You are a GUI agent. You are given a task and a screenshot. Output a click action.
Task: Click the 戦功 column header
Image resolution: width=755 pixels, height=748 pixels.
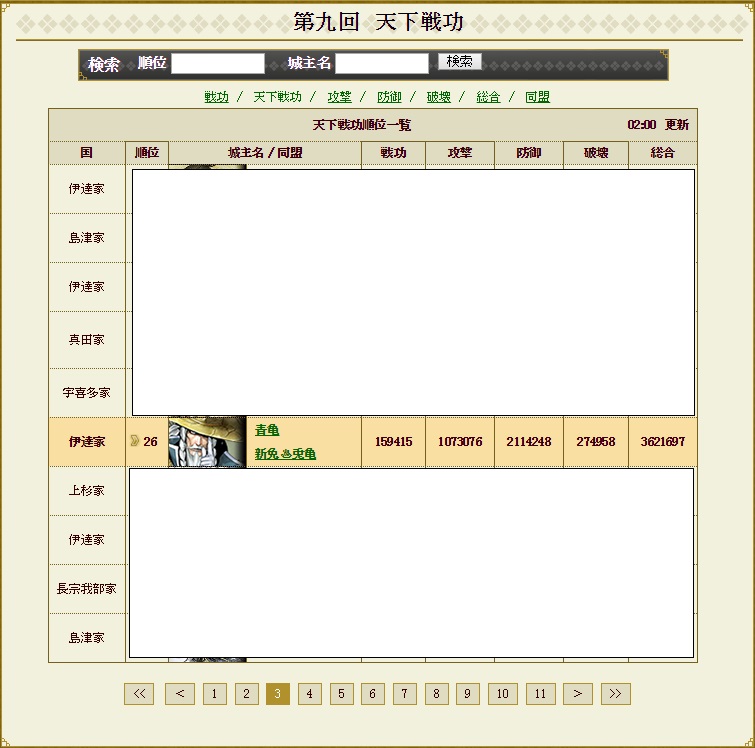(x=393, y=153)
